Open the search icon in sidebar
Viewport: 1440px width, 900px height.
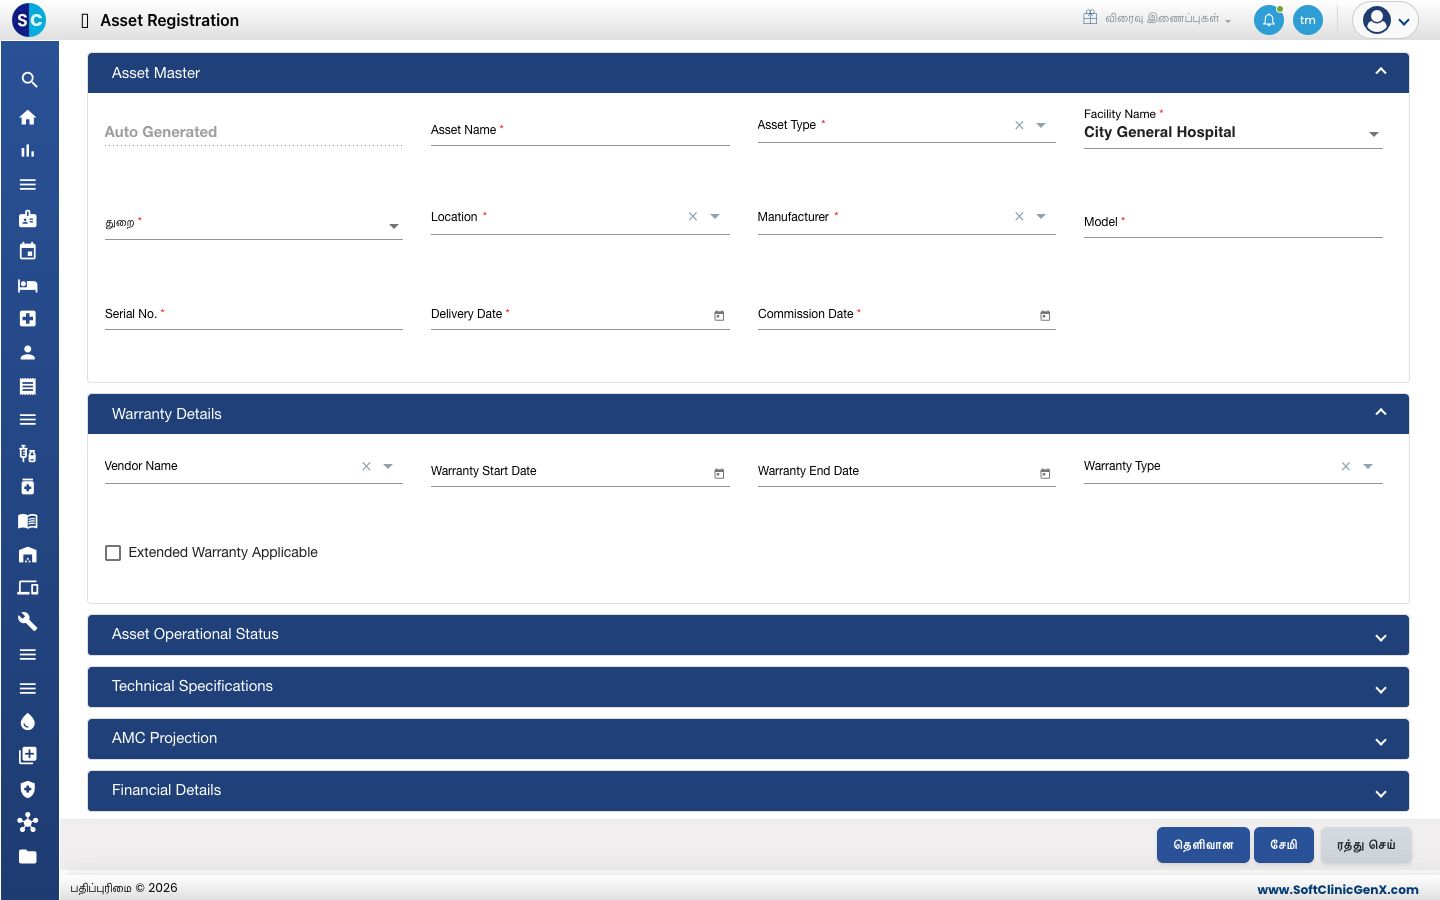pos(29,80)
